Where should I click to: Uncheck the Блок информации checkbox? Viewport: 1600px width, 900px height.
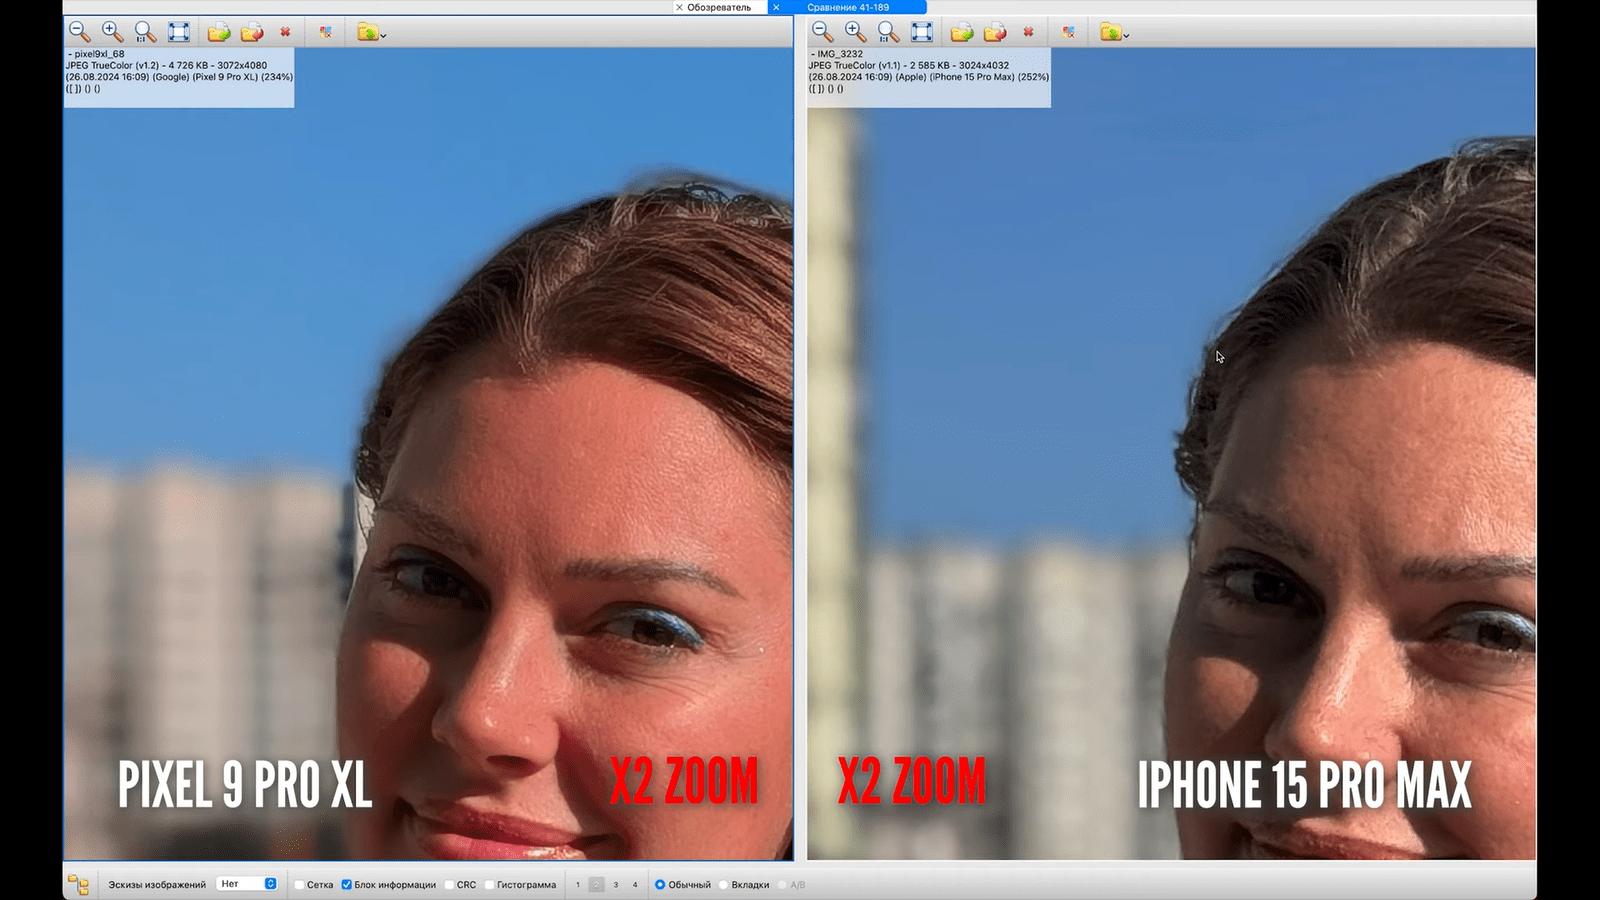click(x=346, y=885)
